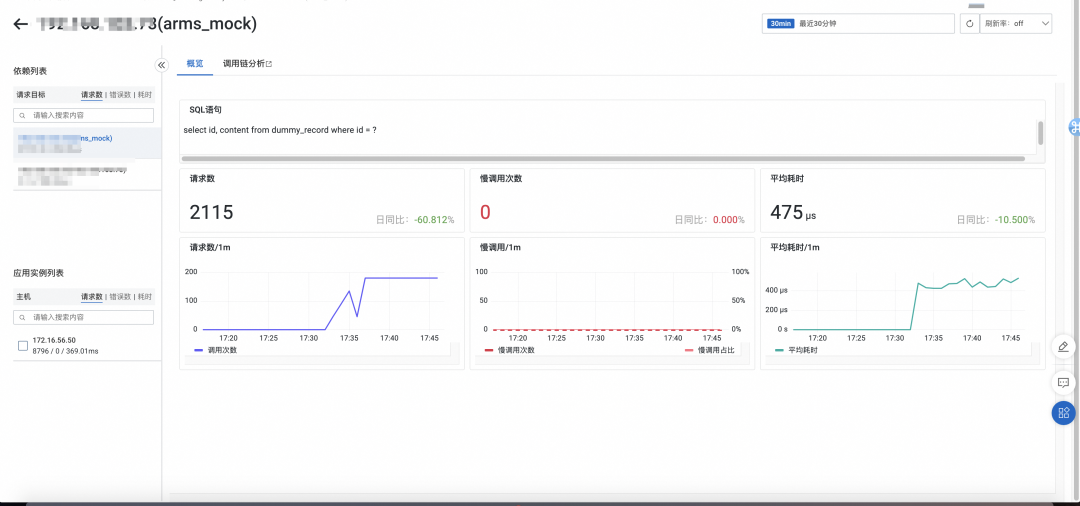Click the back arrow beside the arms_mock title
The width and height of the screenshot is (1080, 506).
coord(20,23)
